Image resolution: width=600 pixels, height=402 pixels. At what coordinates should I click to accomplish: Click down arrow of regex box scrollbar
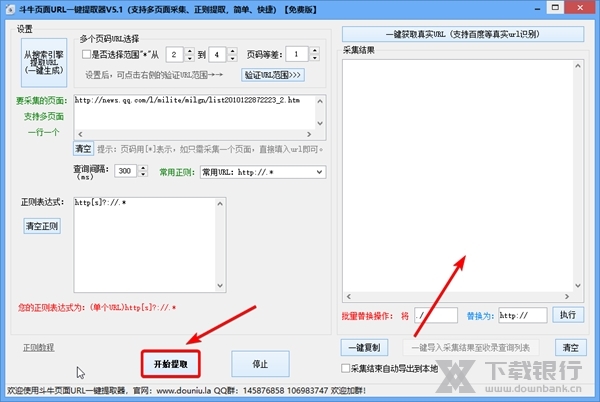point(220,285)
